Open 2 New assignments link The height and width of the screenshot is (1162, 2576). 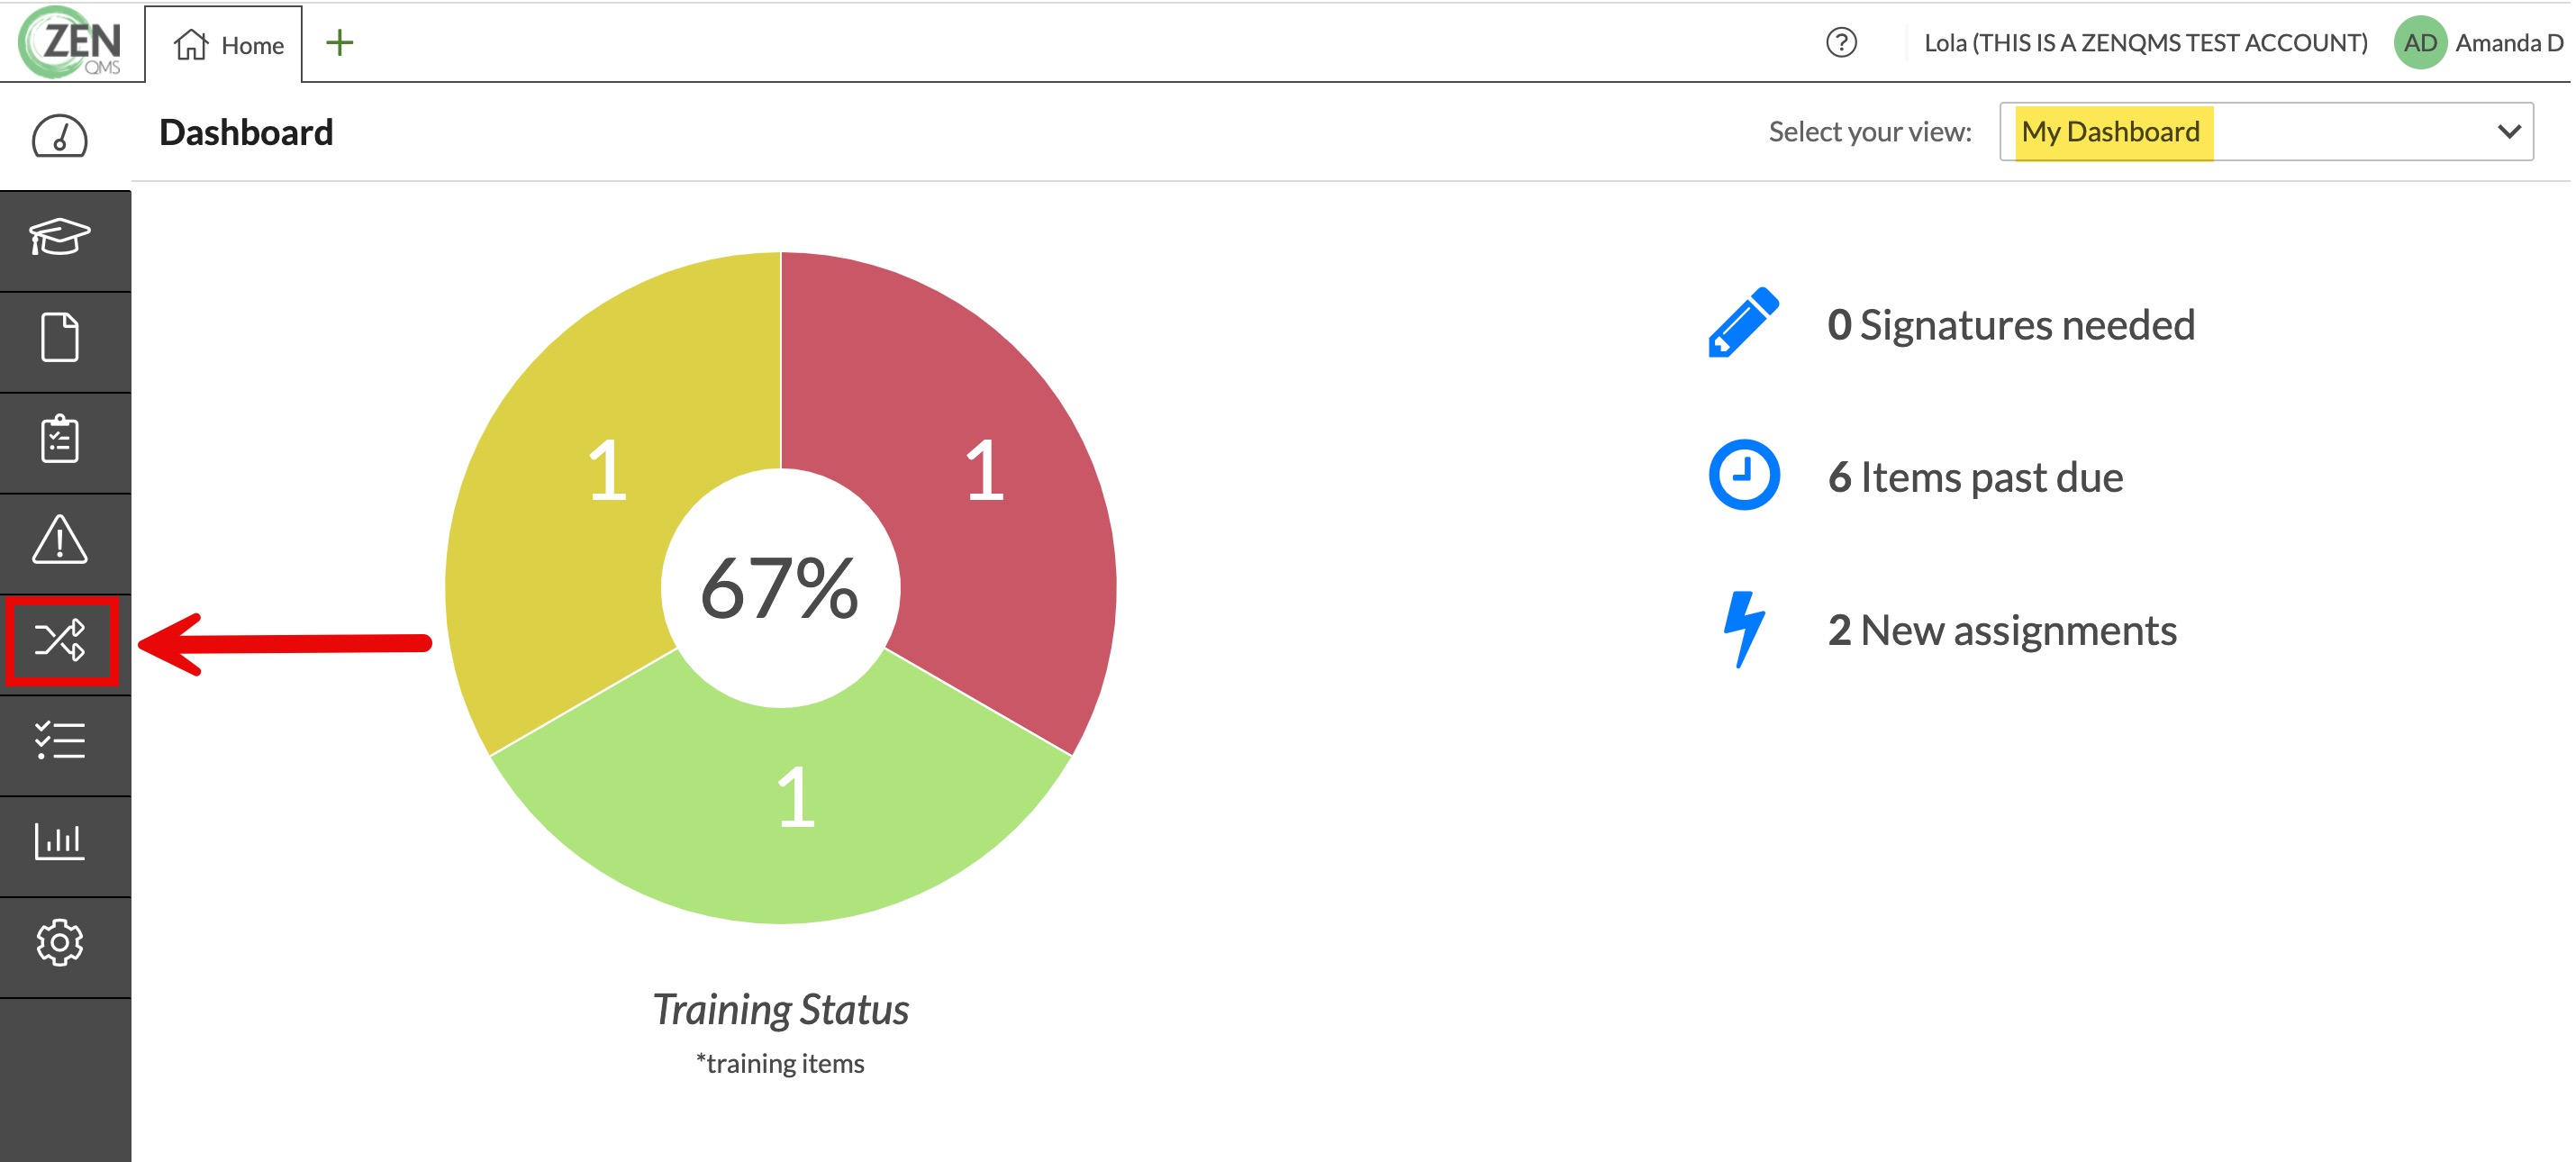point(2002,630)
